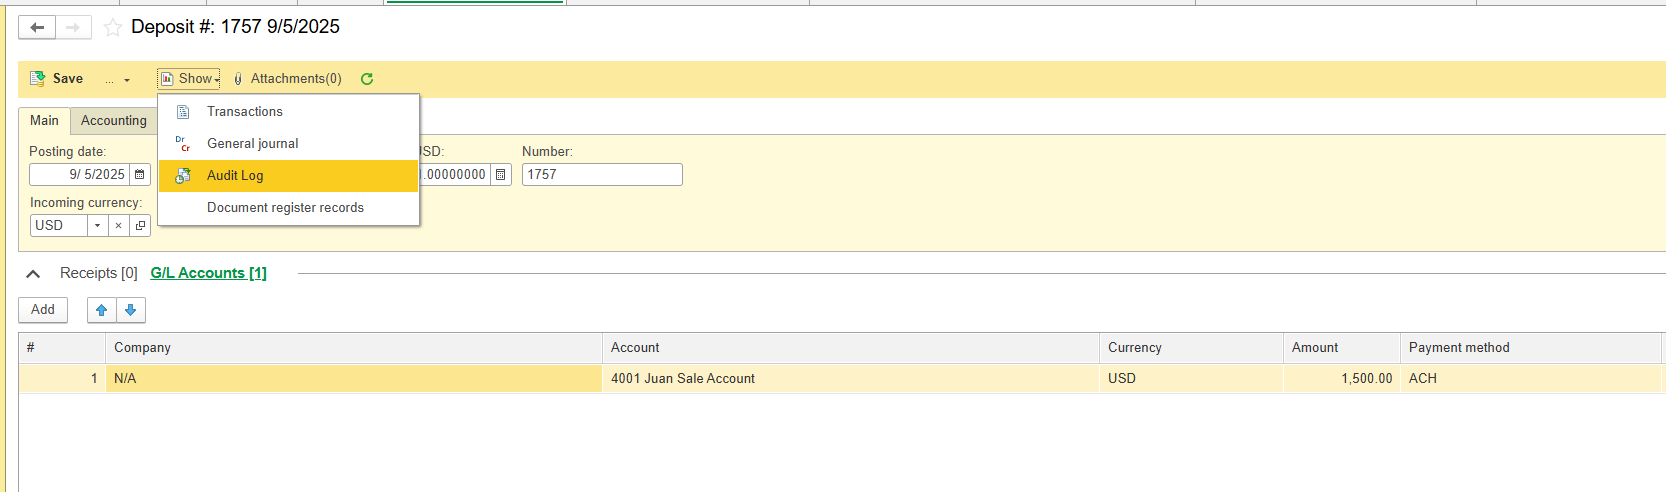Viewport: 1666px width, 492px height.
Task: Open the posting date calendar picker
Action: pos(140,175)
